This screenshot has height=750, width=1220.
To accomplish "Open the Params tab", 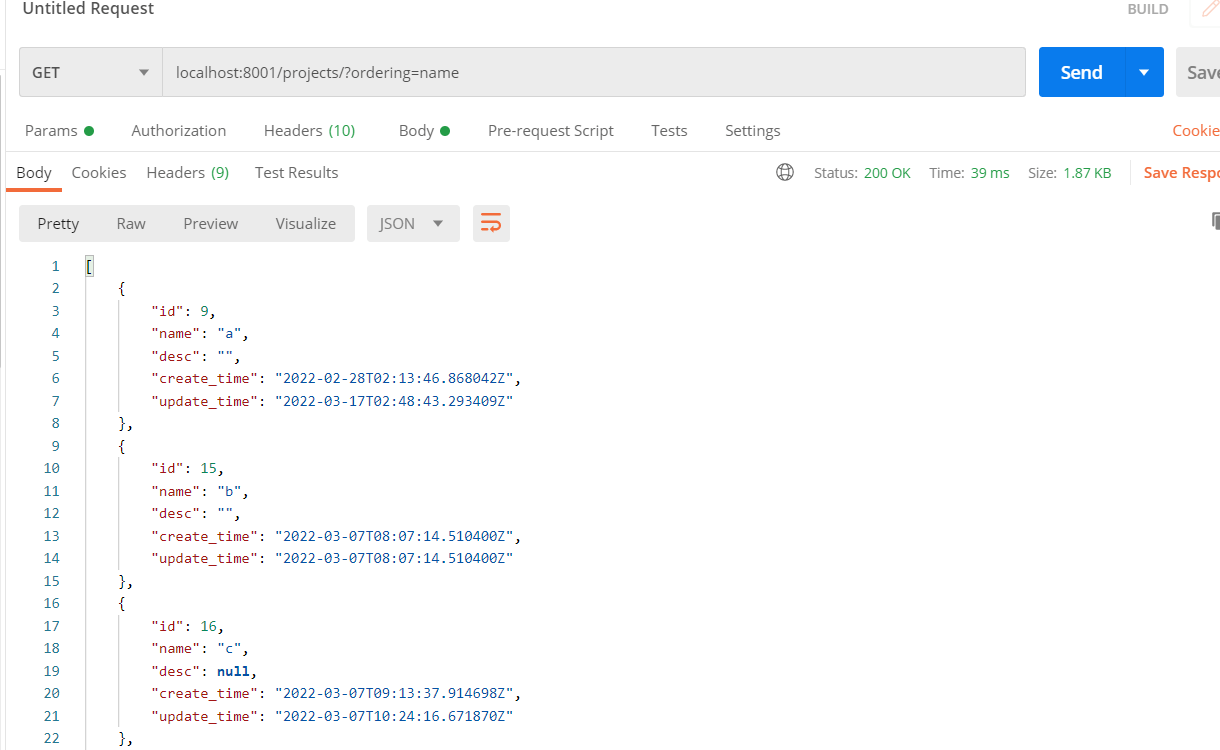I will click(x=59, y=131).
